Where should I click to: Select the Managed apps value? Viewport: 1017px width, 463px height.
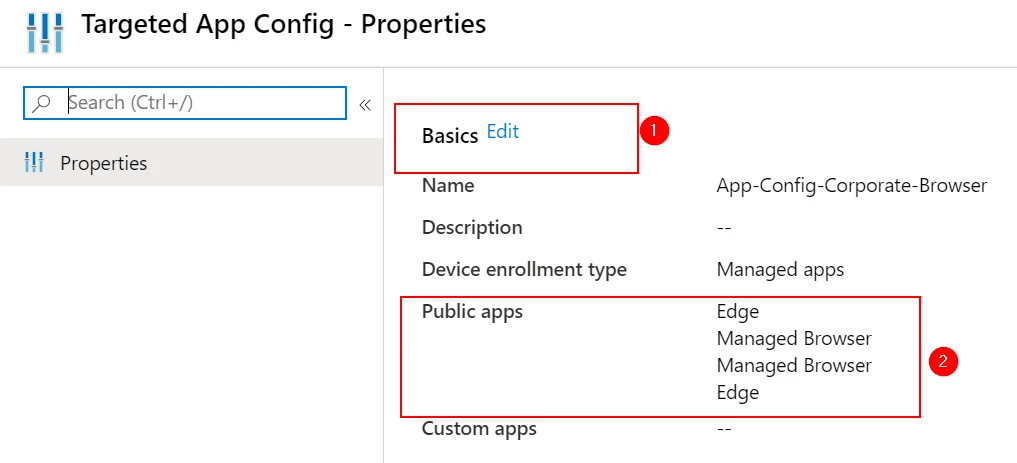(780, 269)
